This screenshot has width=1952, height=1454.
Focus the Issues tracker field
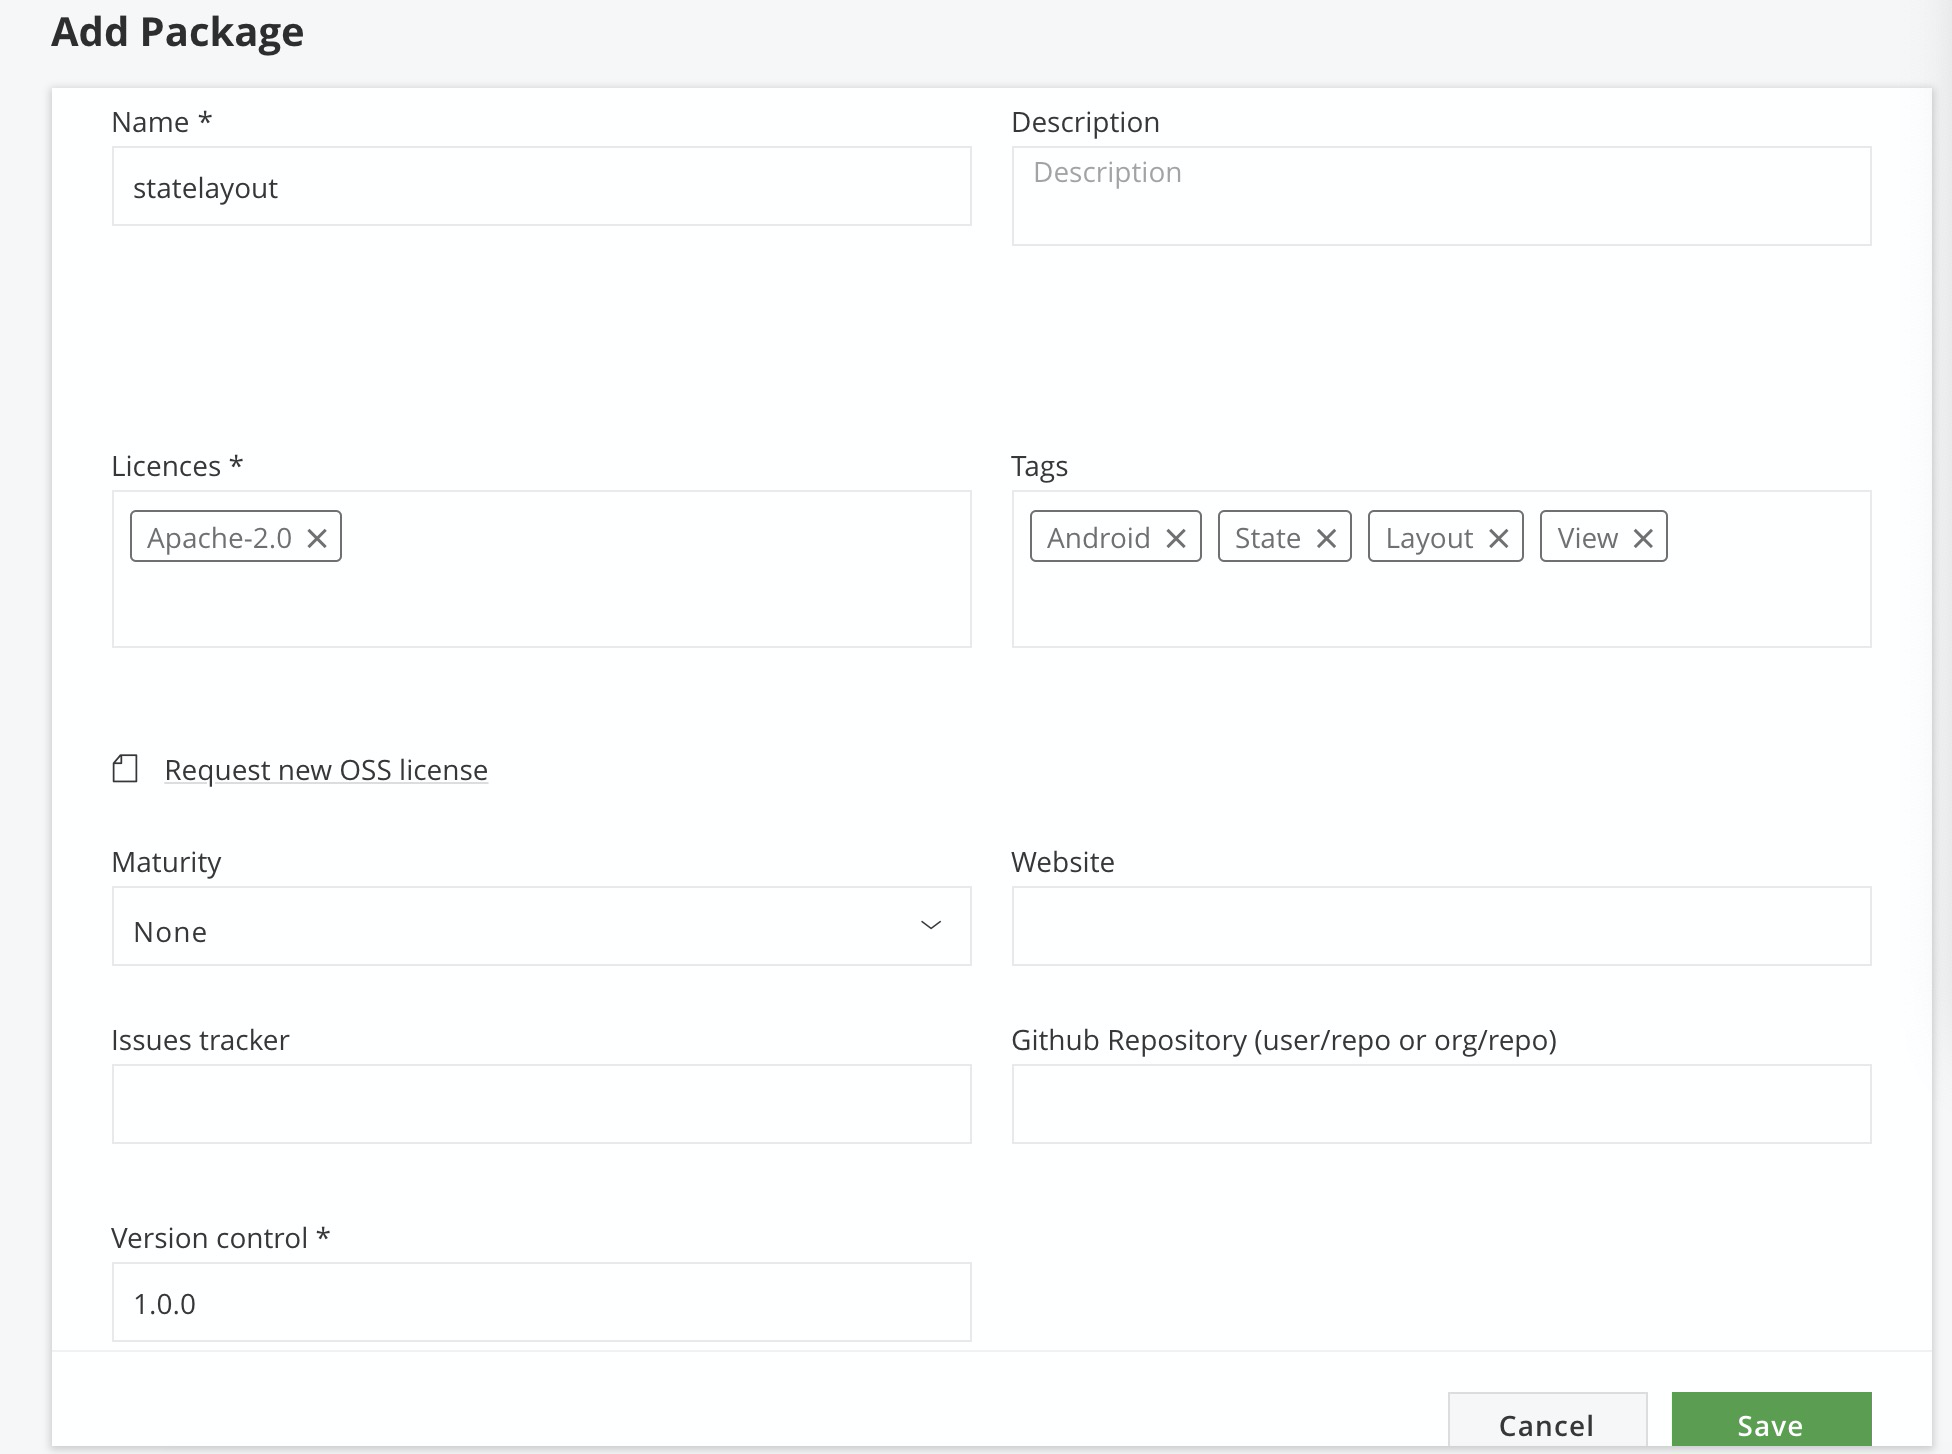[x=541, y=1104]
